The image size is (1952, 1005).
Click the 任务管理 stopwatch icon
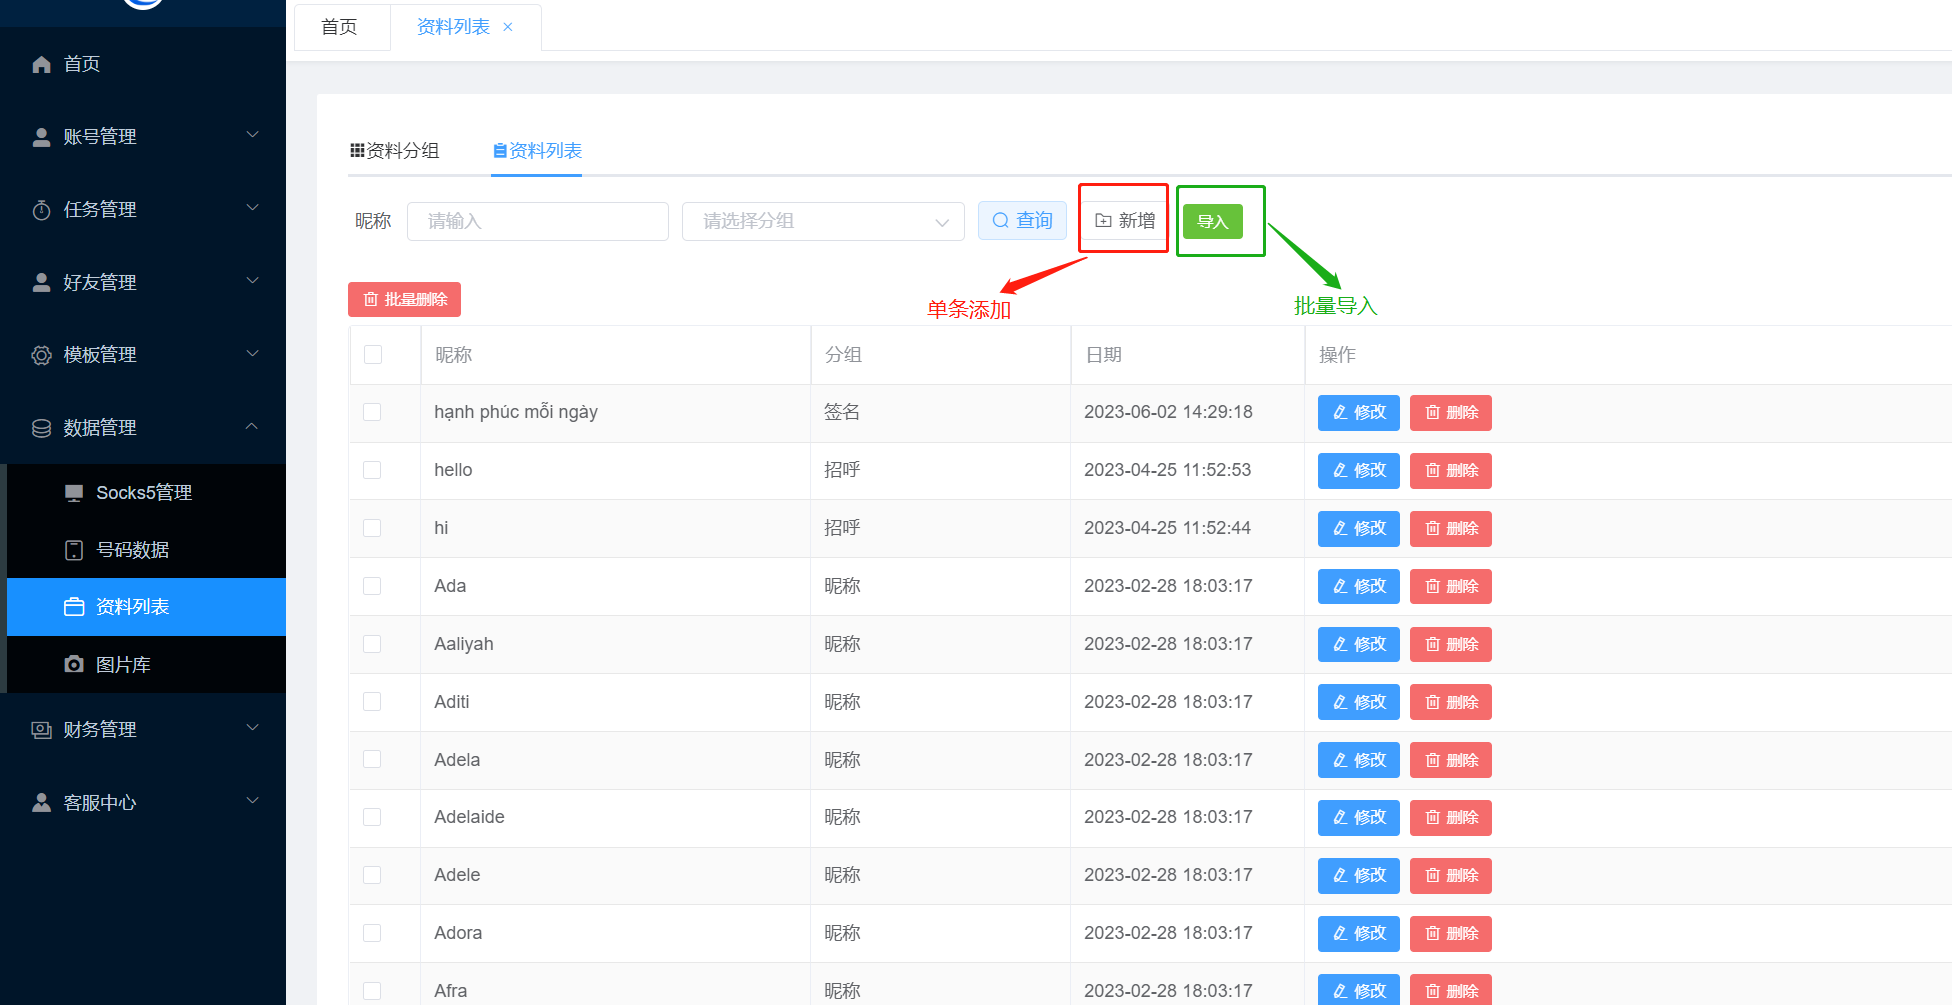[x=41, y=210]
